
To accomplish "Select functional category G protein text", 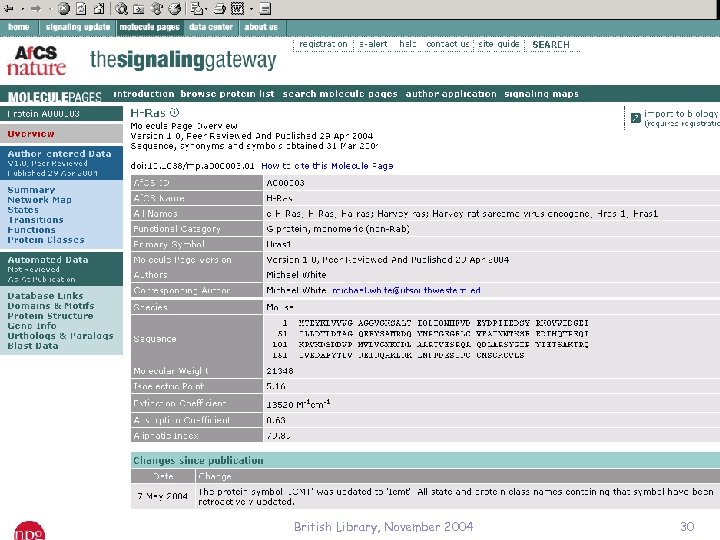I will click(338, 229).
